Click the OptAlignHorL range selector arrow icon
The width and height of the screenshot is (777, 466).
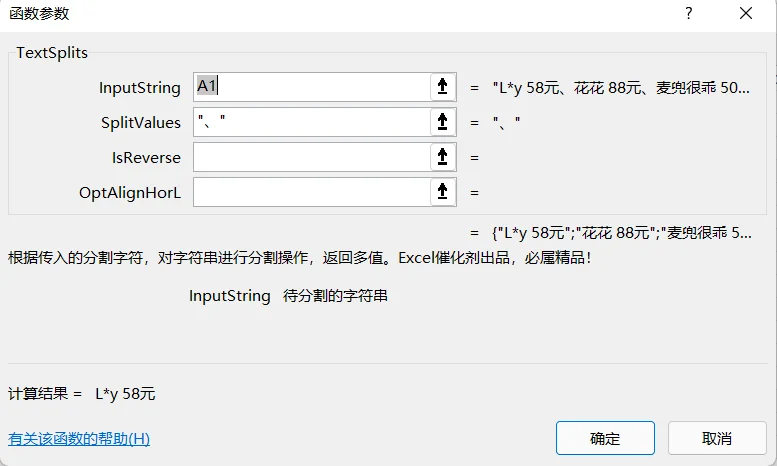point(443,192)
